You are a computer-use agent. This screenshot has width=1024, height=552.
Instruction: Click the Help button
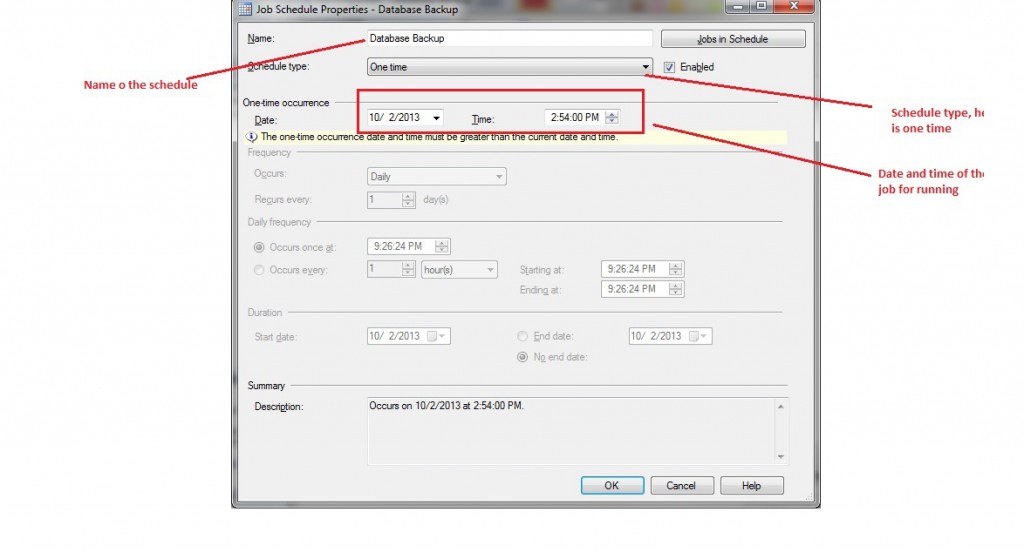[x=751, y=486]
